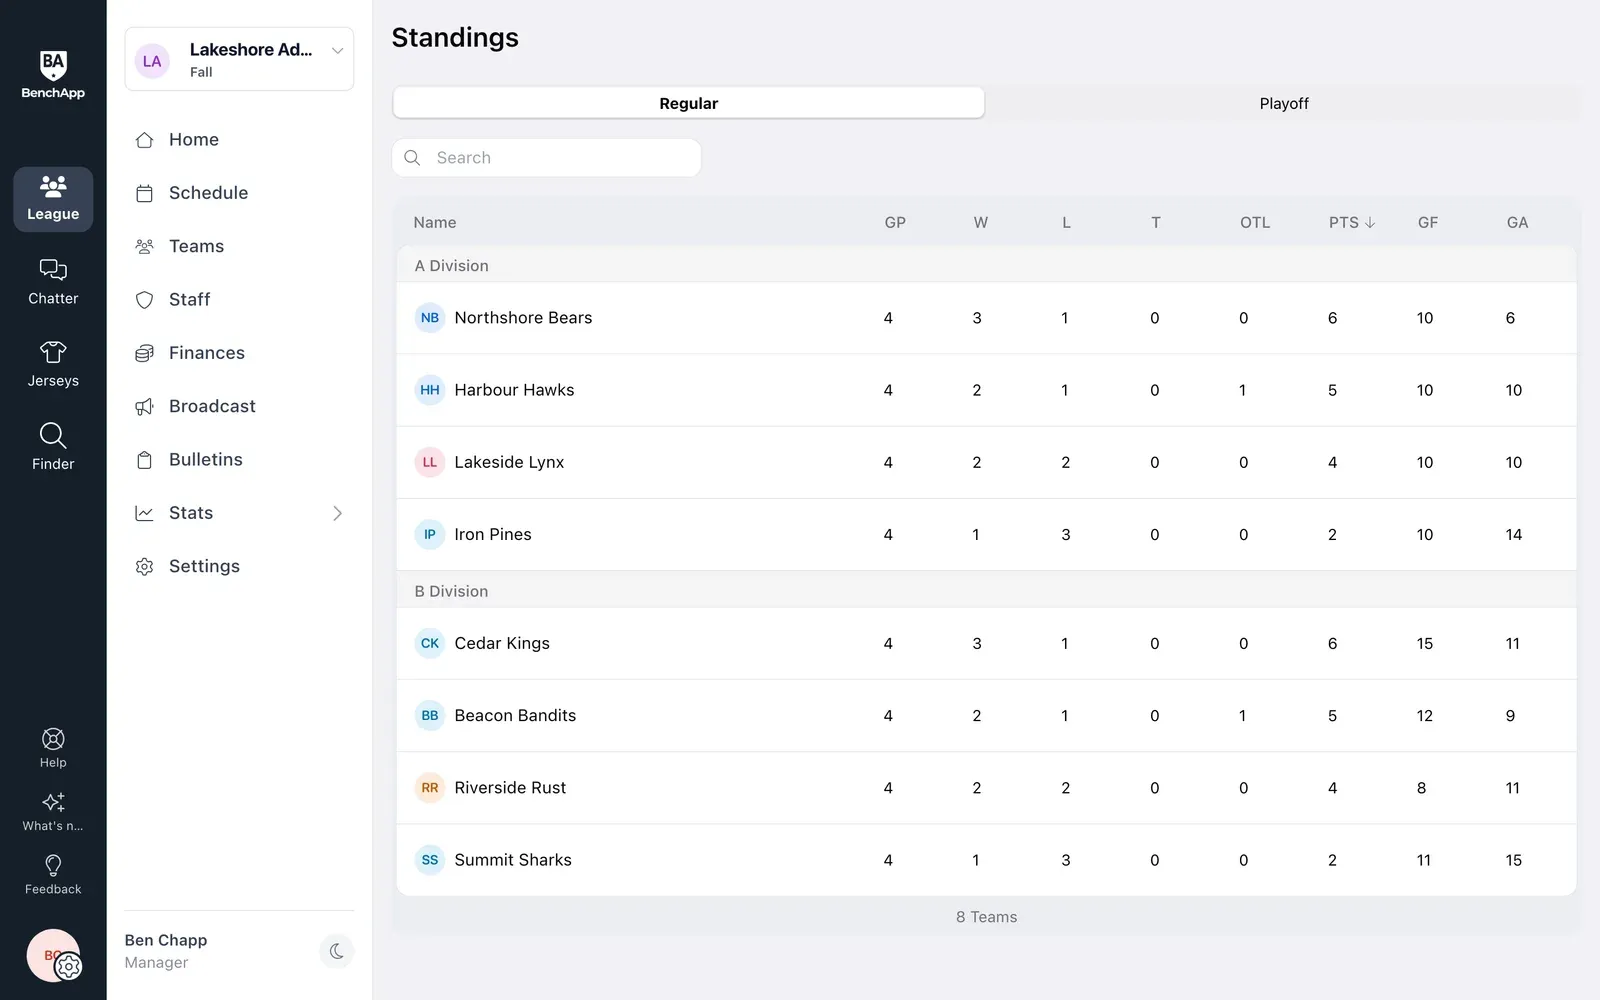This screenshot has height=1000, width=1600.
Task: Open the Finder search
Action: click(x=53, y=447)
